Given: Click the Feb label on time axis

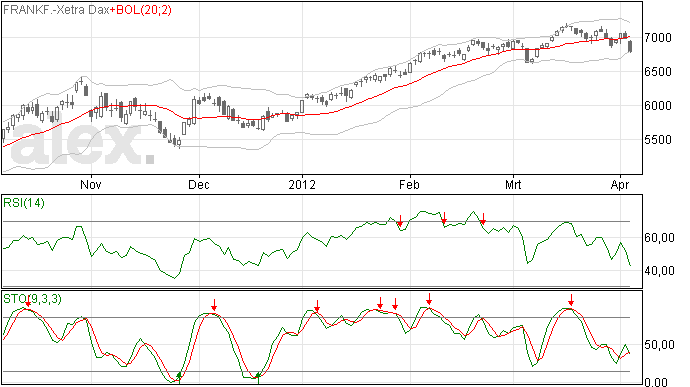Looking at the screenshot, I should [x=409, y=185].
